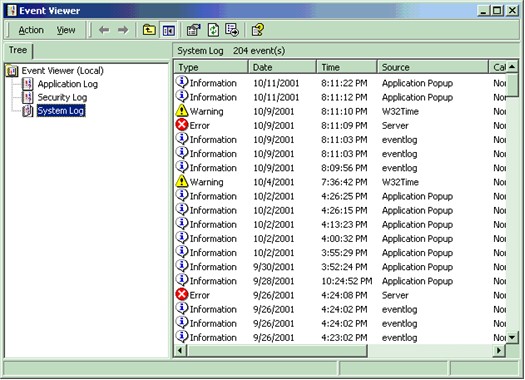525x380 pixels.
Task: Click the Server source on 9/26/2001
Action: pos(395,295)
